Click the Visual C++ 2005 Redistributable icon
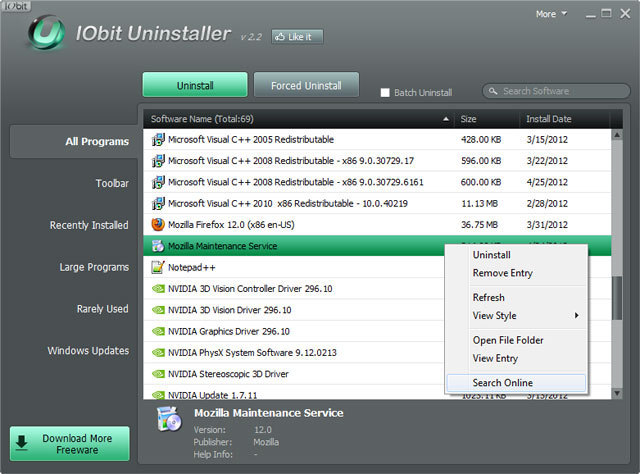The height and width of the screenshot is (474, 640). click(x=158, y=140)
